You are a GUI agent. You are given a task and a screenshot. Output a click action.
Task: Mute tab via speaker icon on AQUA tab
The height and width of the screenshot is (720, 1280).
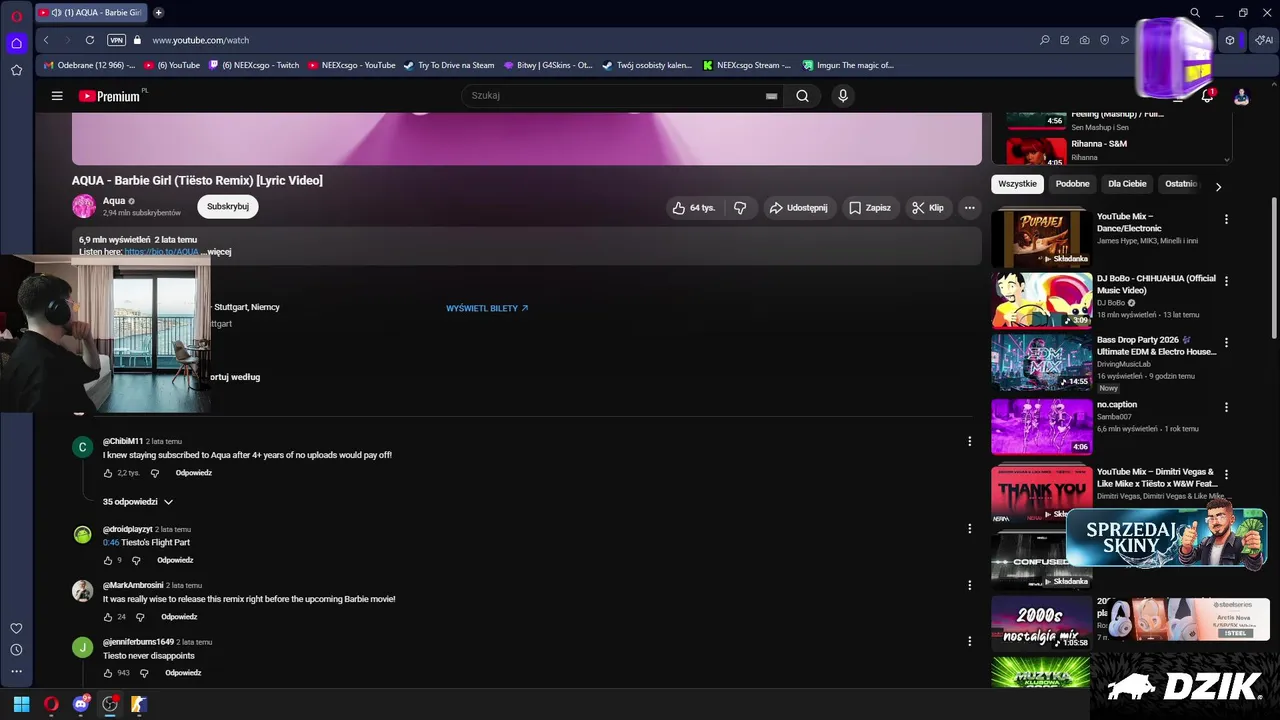coord(56,13)
